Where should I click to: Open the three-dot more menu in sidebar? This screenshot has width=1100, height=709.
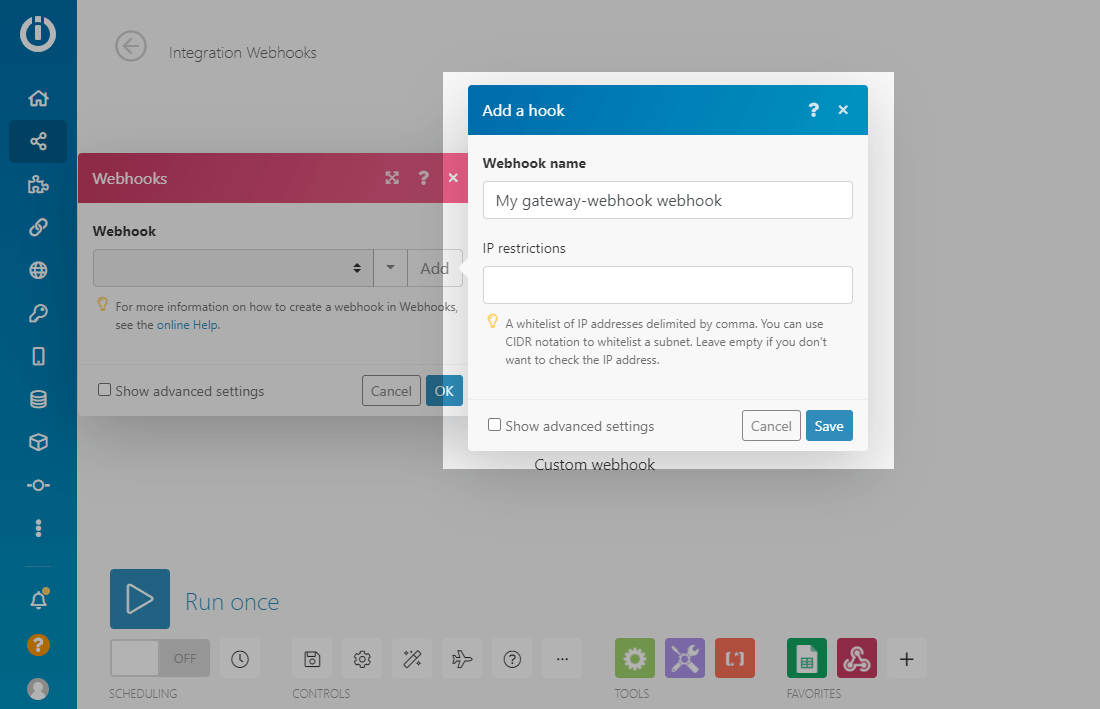tap(38, 528)
